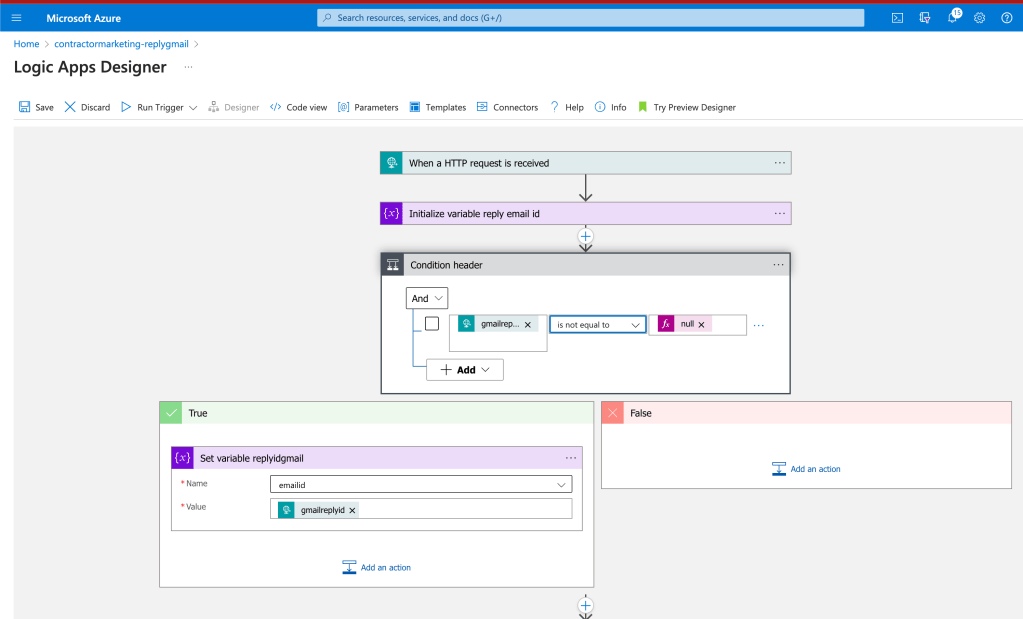This screenshot has width=1023, height=619.
Task: Click Add an action in True branch
Action: tap(376, 567)
